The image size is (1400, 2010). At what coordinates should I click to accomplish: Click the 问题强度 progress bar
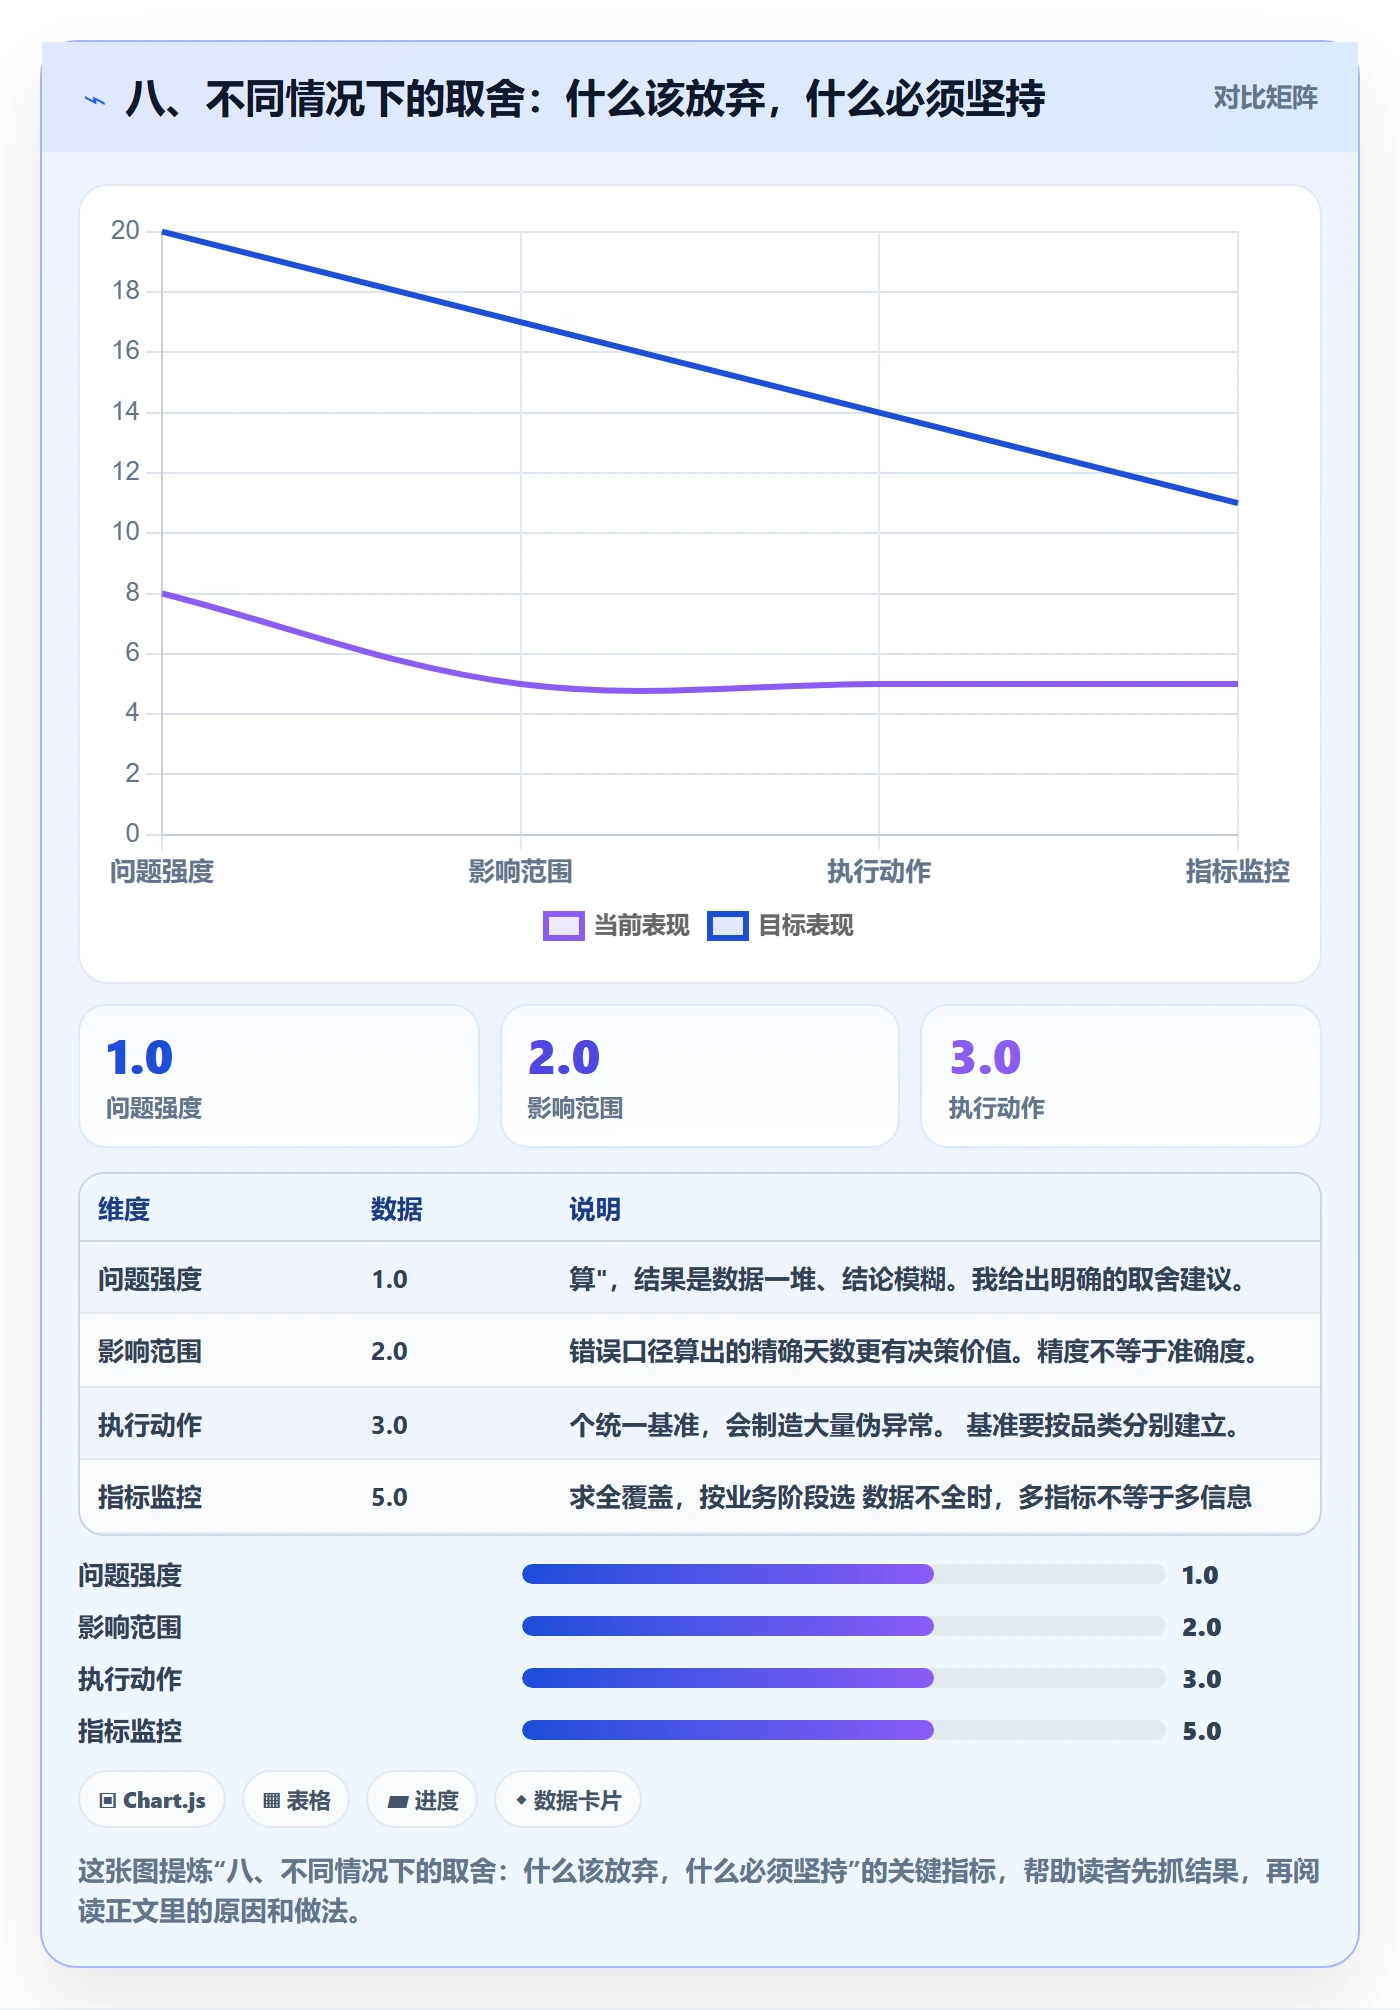843,1575
